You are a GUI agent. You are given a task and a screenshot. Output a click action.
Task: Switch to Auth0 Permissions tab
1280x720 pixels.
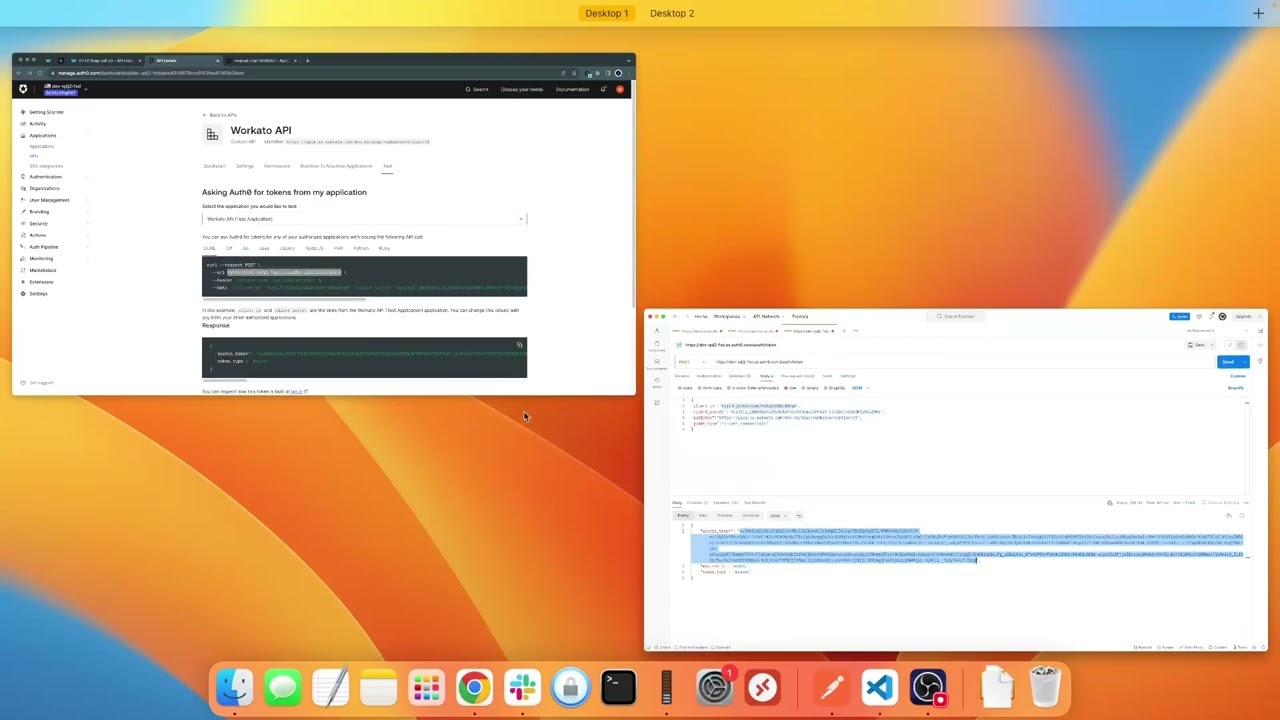[x=277, y=166]
